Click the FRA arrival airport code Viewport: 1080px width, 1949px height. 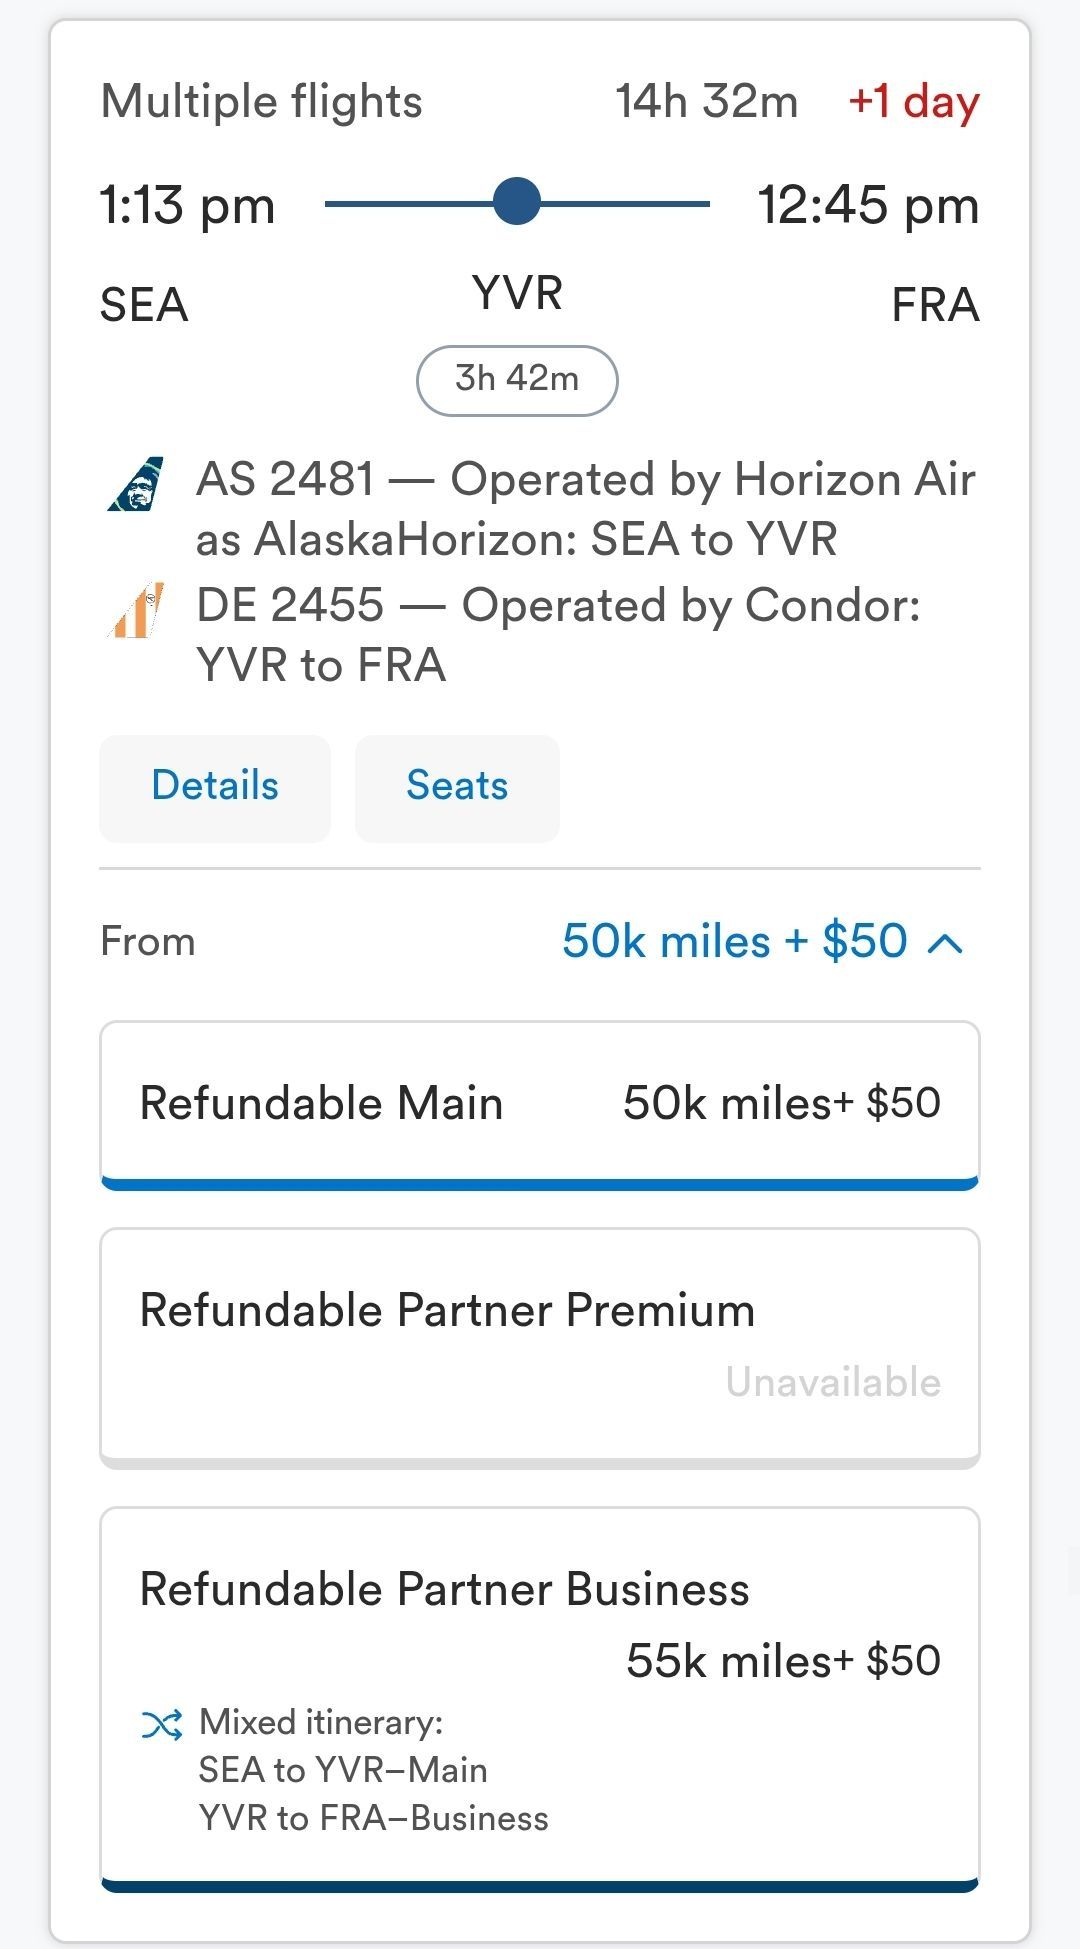pos(935,305)
